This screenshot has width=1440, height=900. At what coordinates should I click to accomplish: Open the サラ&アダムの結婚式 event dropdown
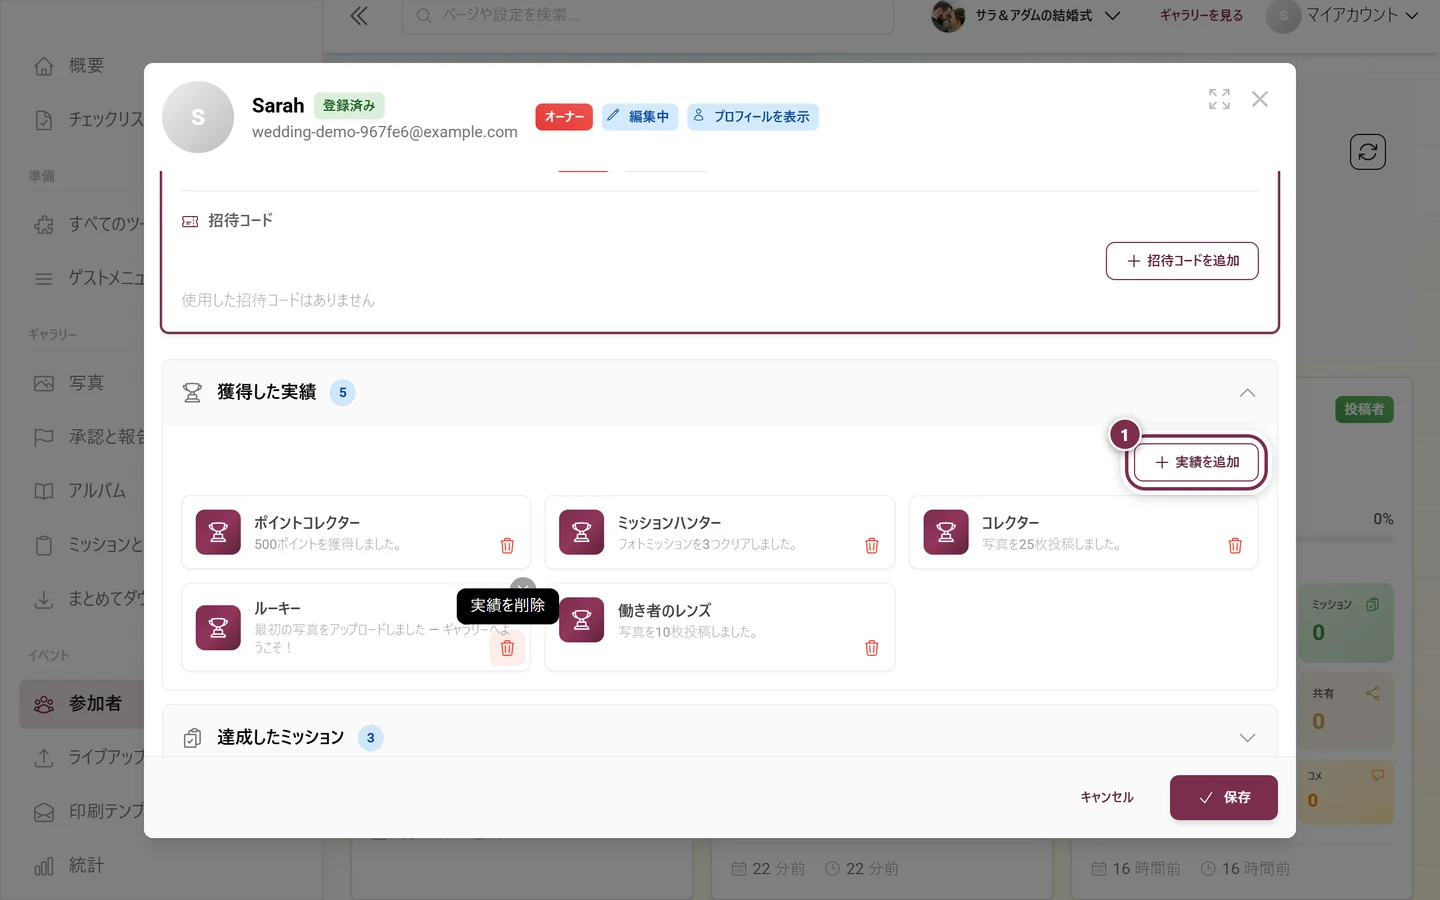pos(1026,16)
